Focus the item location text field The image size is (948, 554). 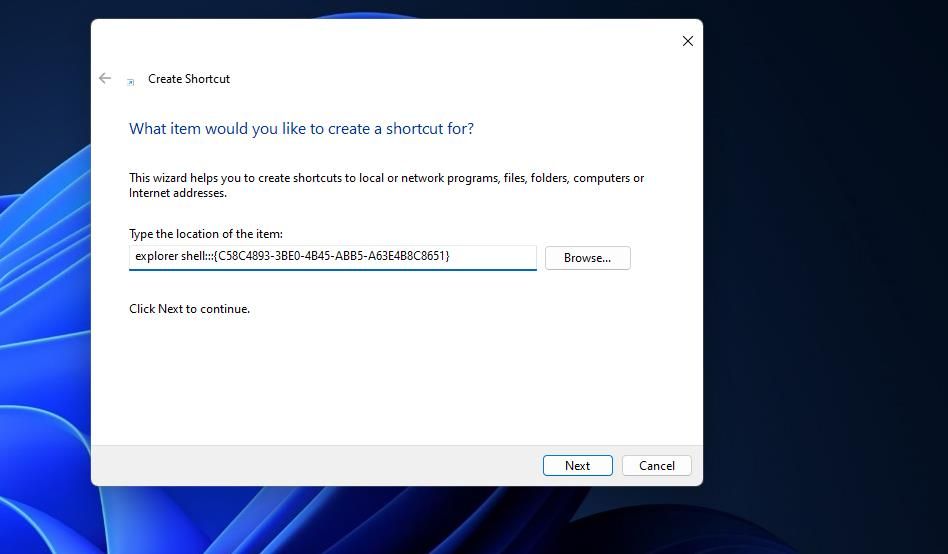coord(333,258)
